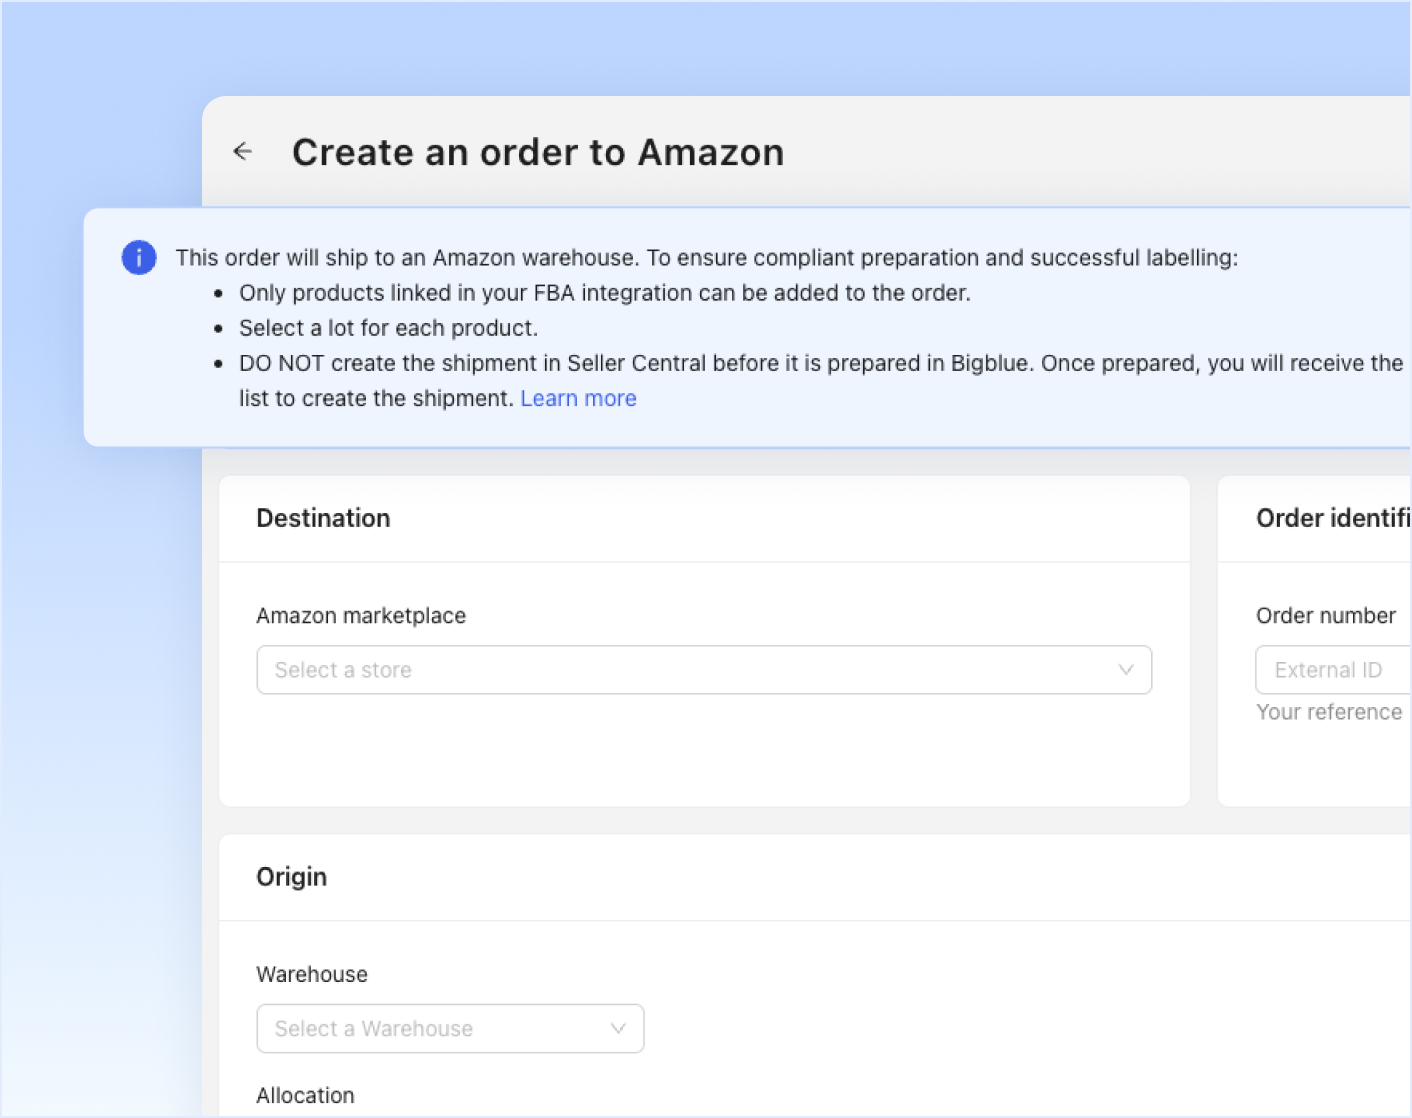Image resolution: width=1412 pixels, height=1118 pixels.
Task: Click the Create an order to Amazon title
Action: [538, 152]
